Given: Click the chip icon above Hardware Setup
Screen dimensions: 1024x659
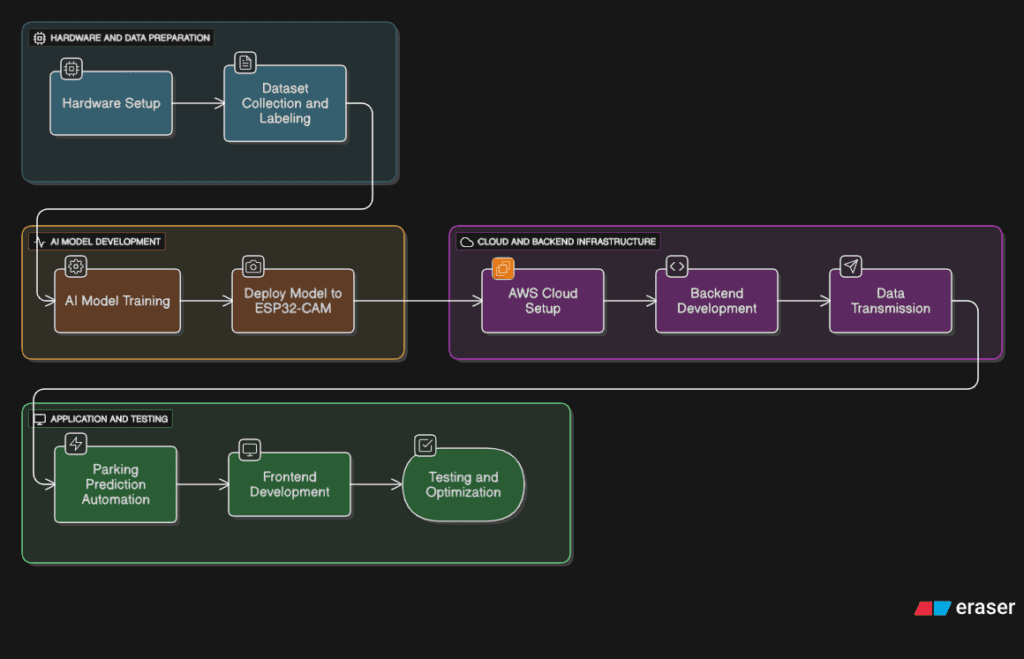Looking at the screenshot, I should click(x=72, y=69).
